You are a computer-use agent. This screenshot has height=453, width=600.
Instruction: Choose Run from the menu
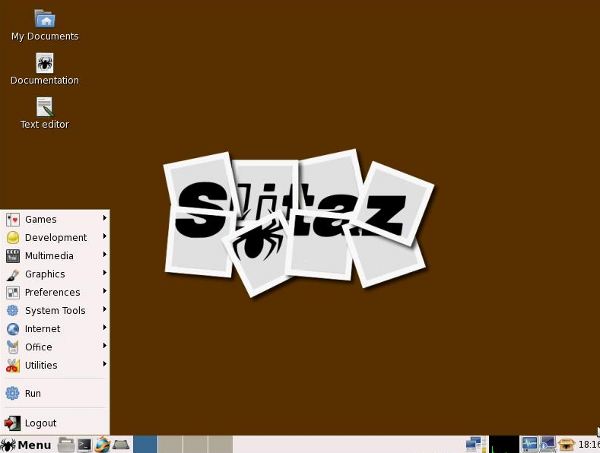tap(55, 393)
